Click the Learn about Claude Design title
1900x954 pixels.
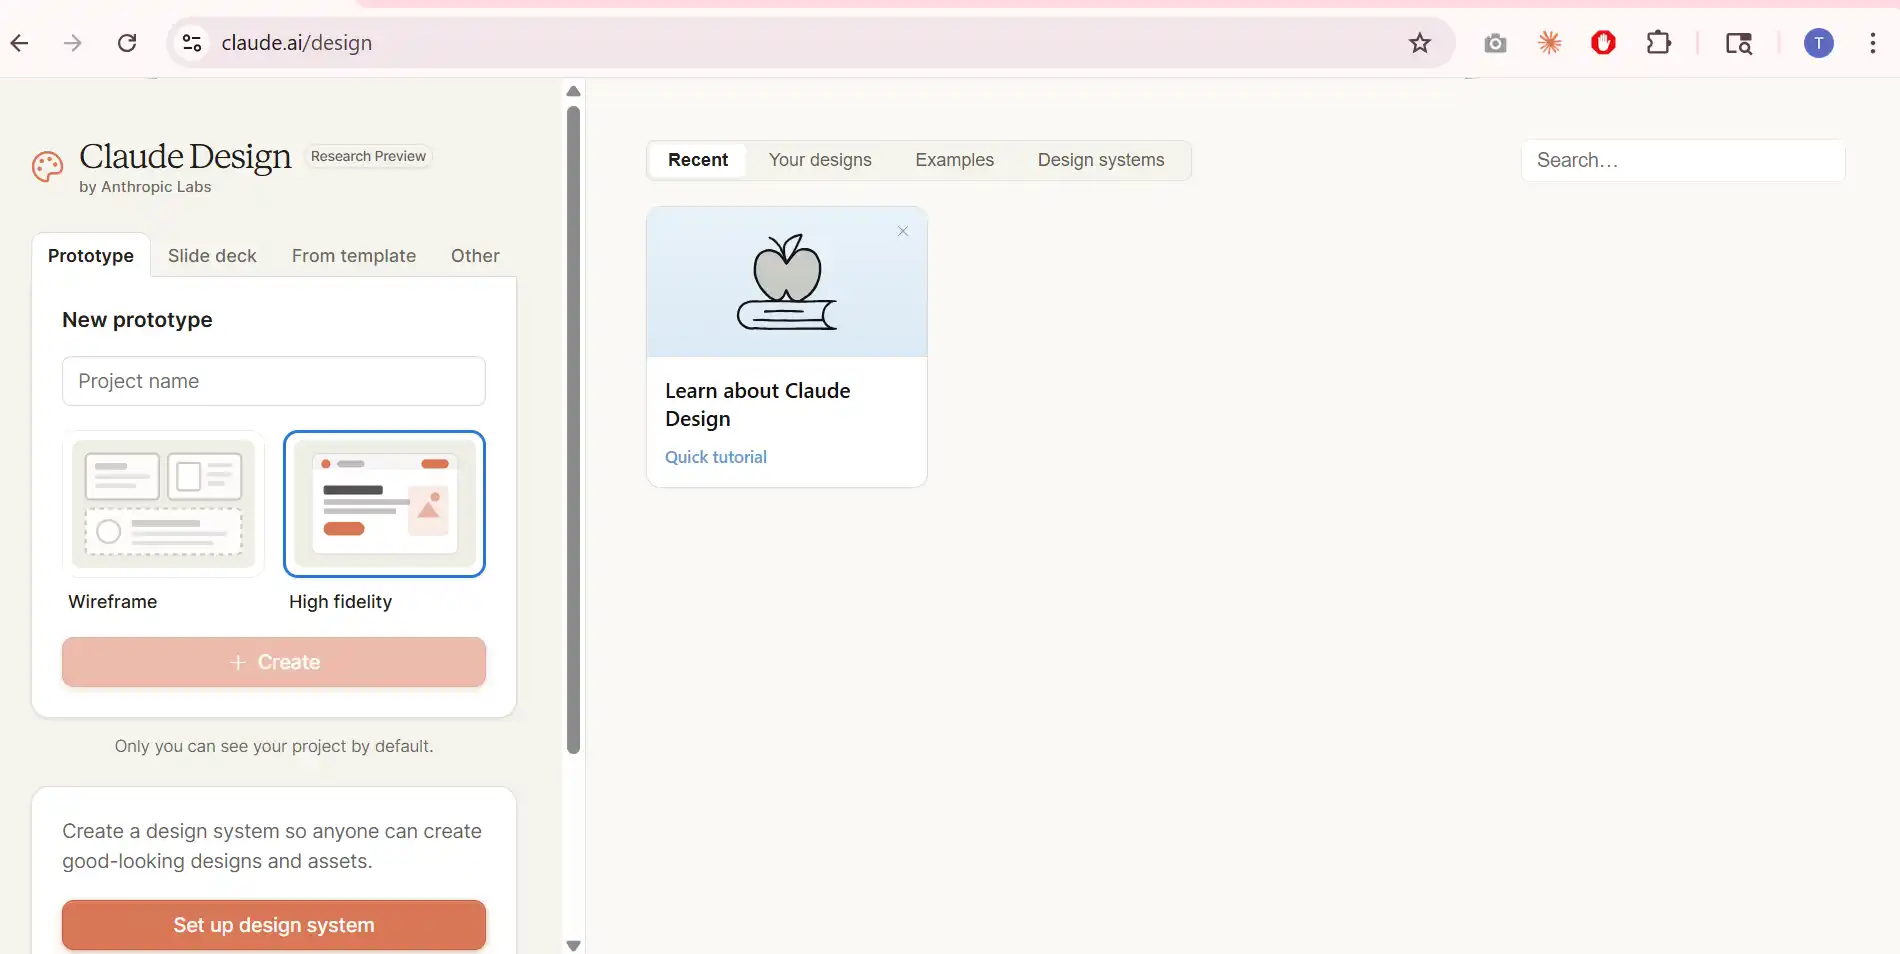758,405
